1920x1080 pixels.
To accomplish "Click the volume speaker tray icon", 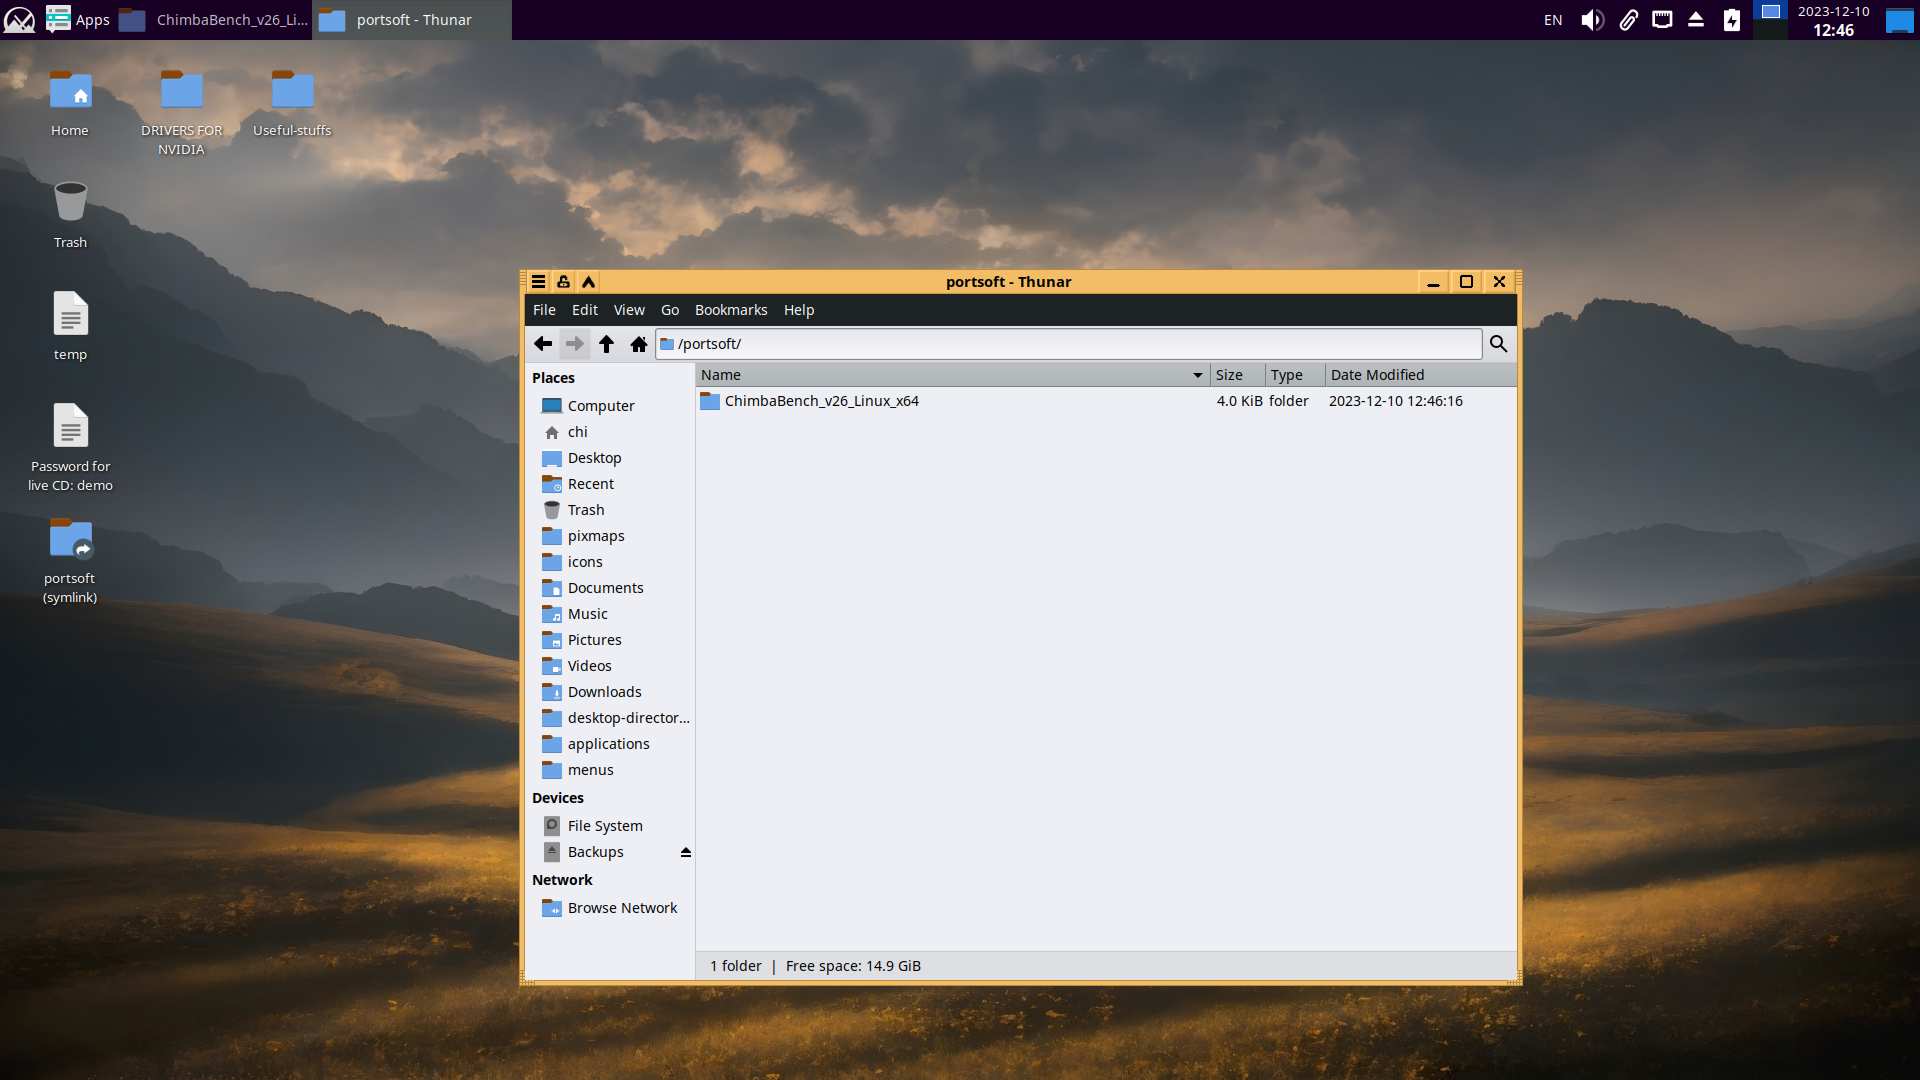I will (1592, 20).
